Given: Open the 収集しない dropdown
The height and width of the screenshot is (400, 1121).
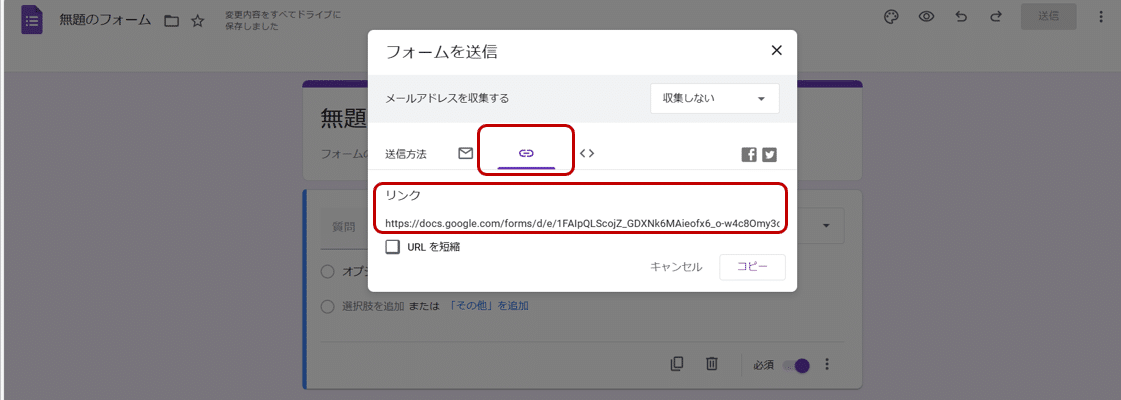Looking at the screenshot, I should tap(714, 99).
